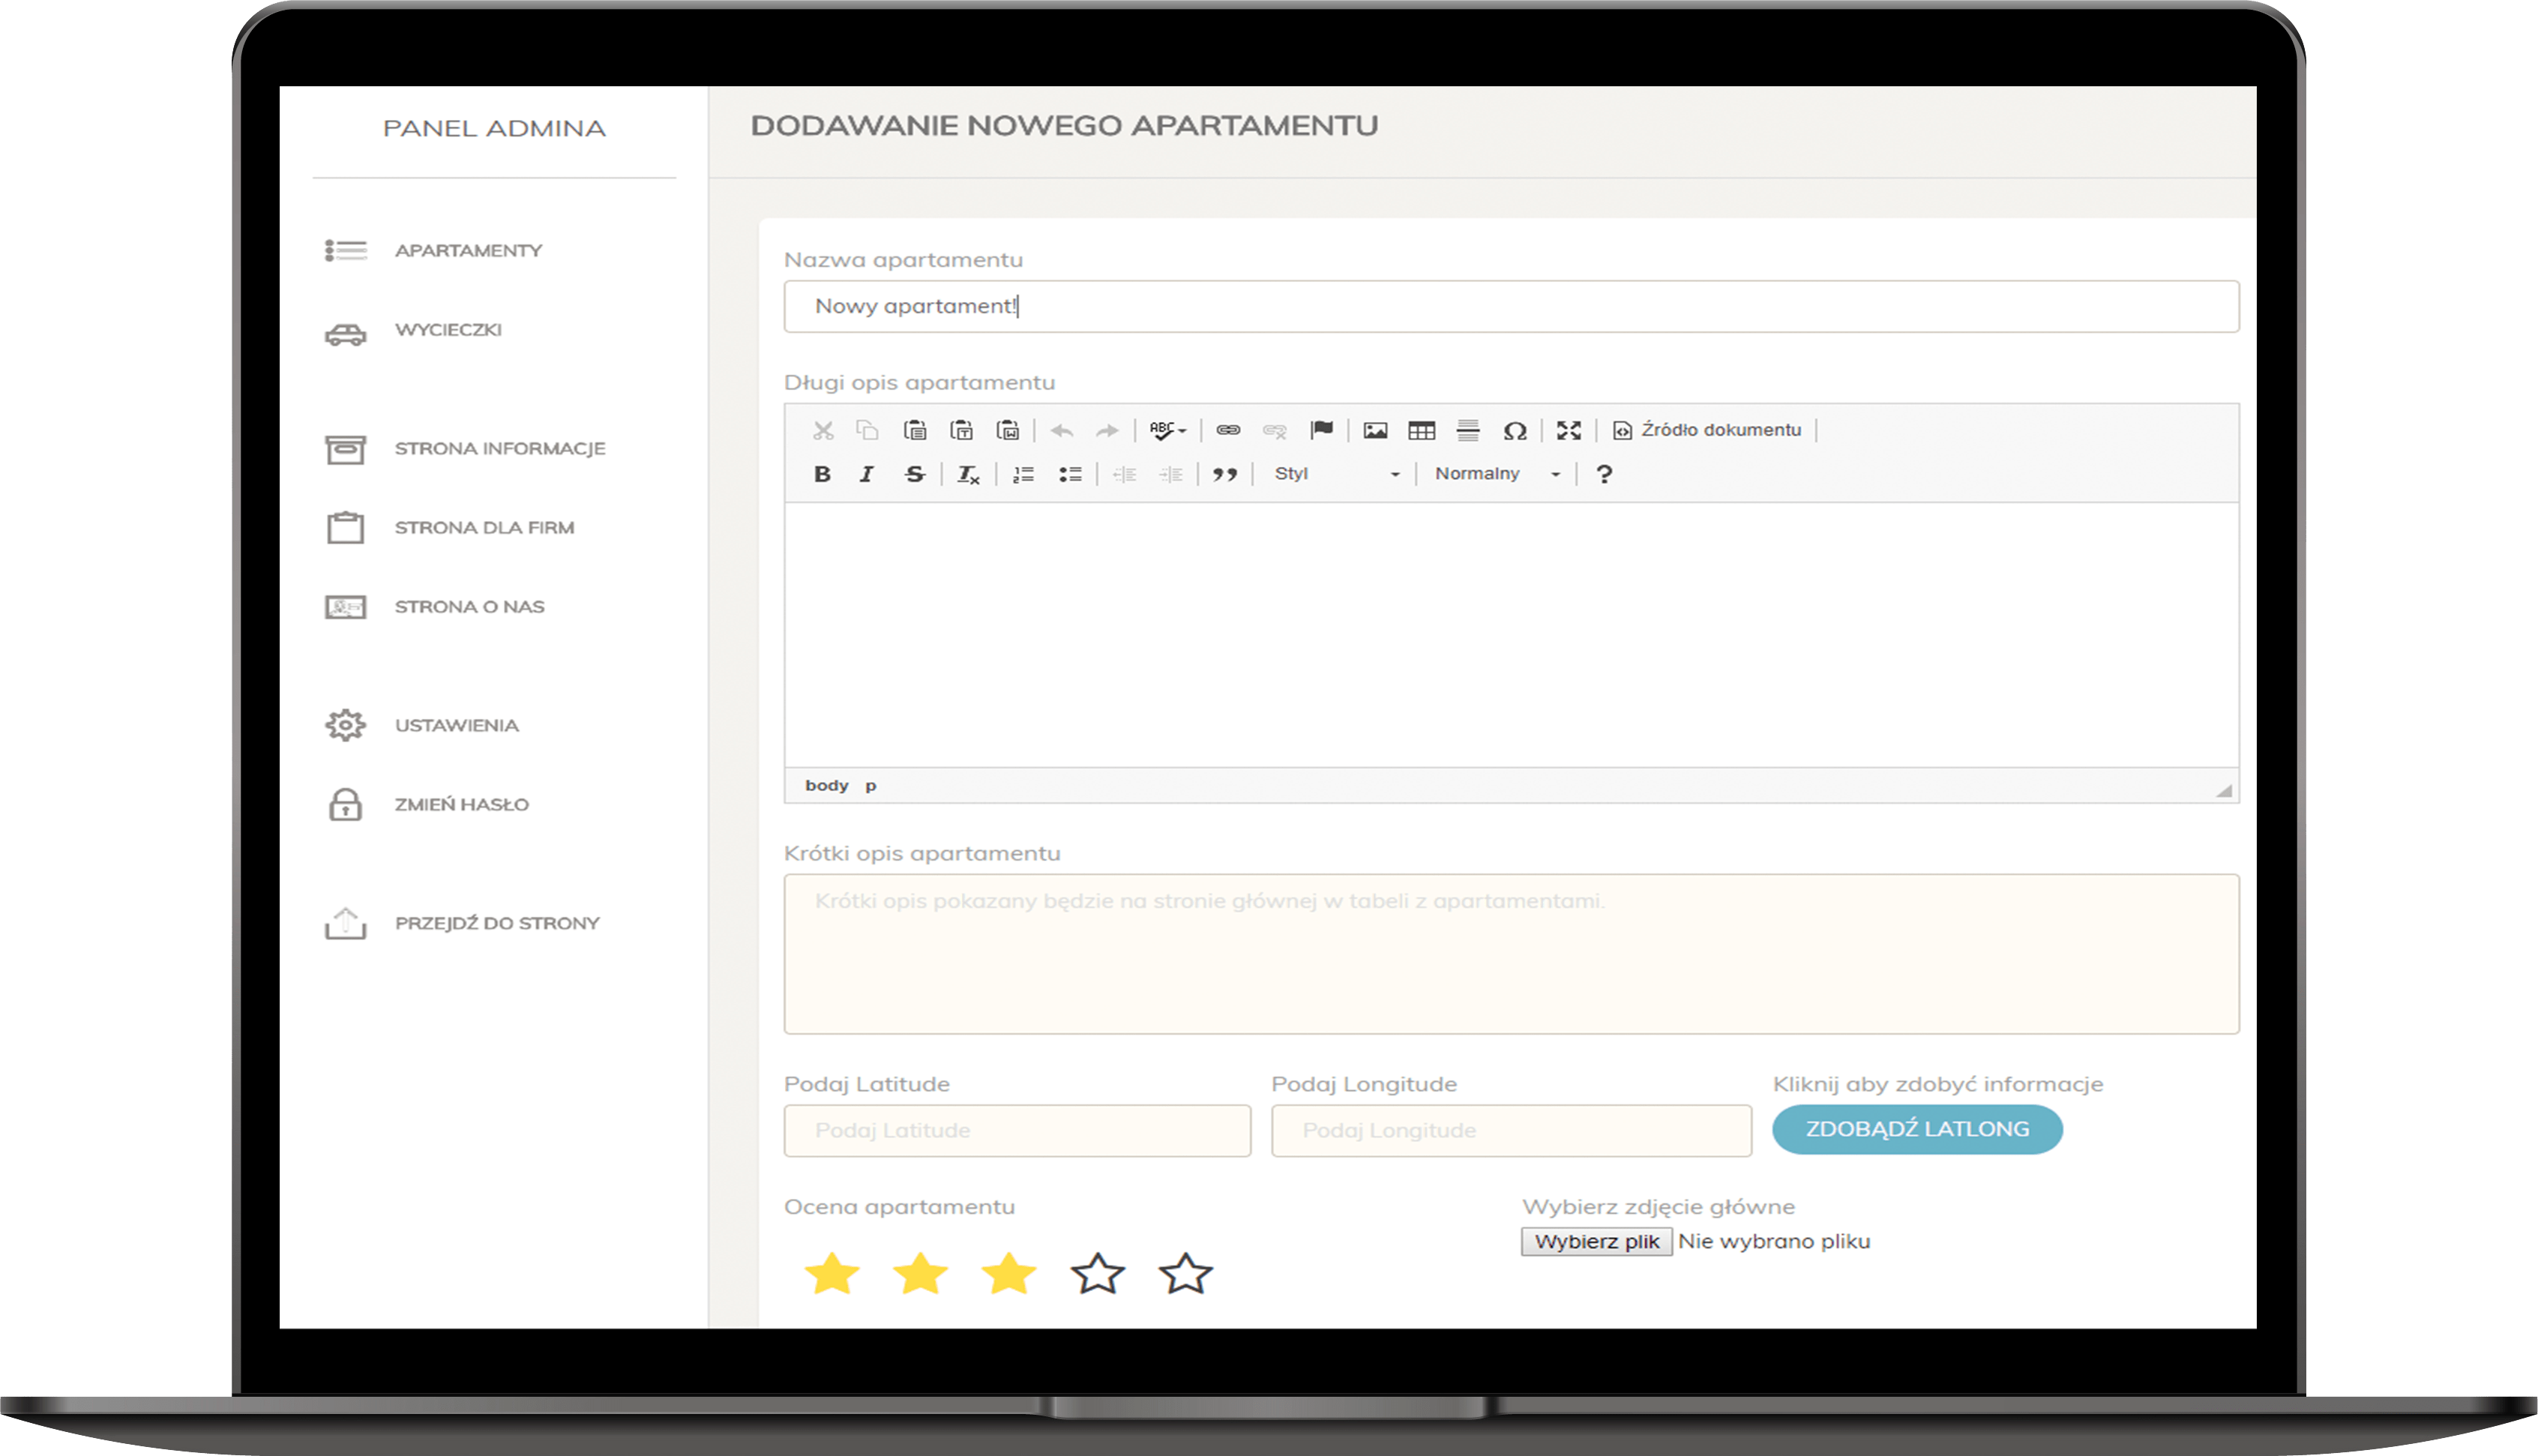Open Strona dla firm sidebar item

coord(484,527)
